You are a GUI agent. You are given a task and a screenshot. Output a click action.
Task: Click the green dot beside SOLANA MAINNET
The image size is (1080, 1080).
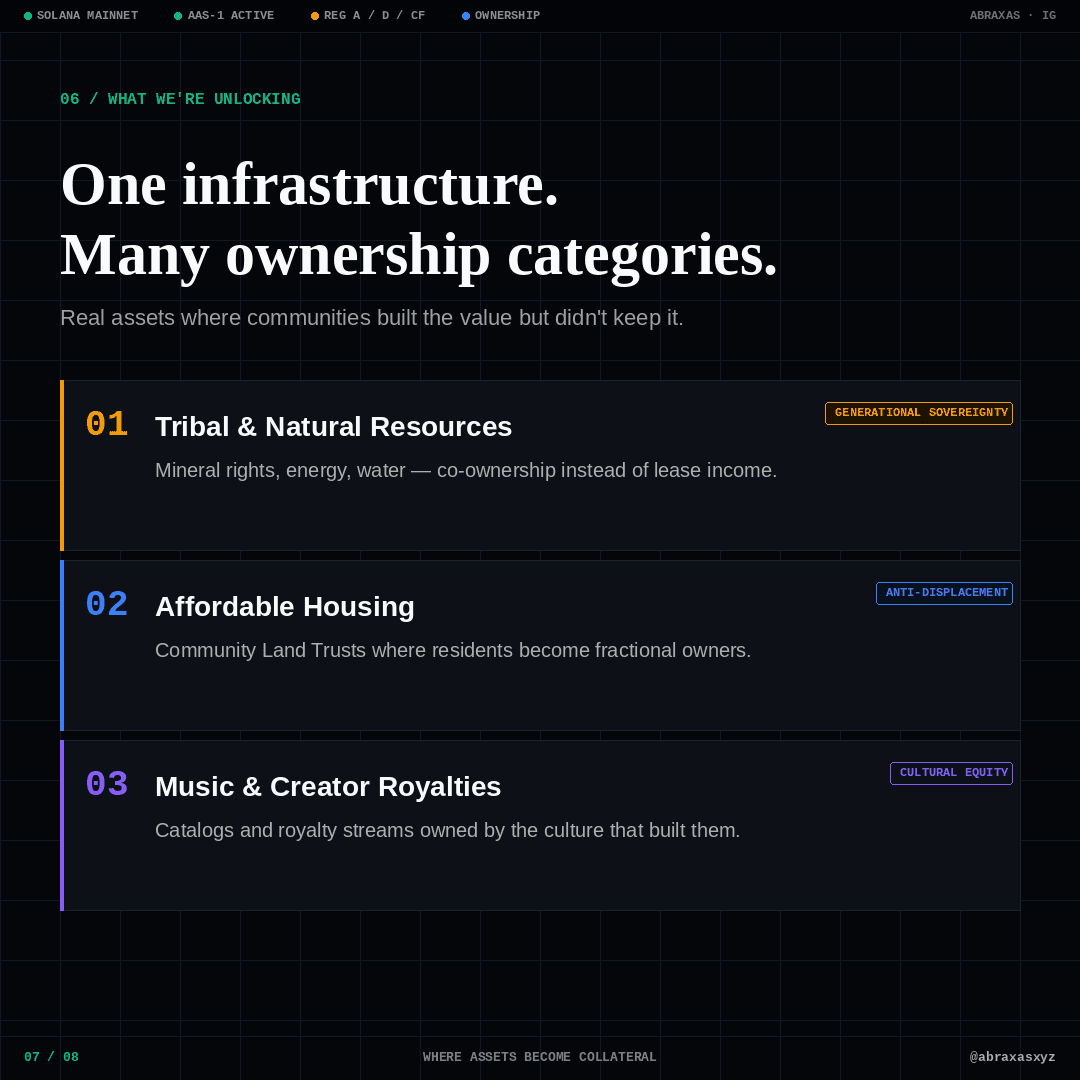coord(28,16)
